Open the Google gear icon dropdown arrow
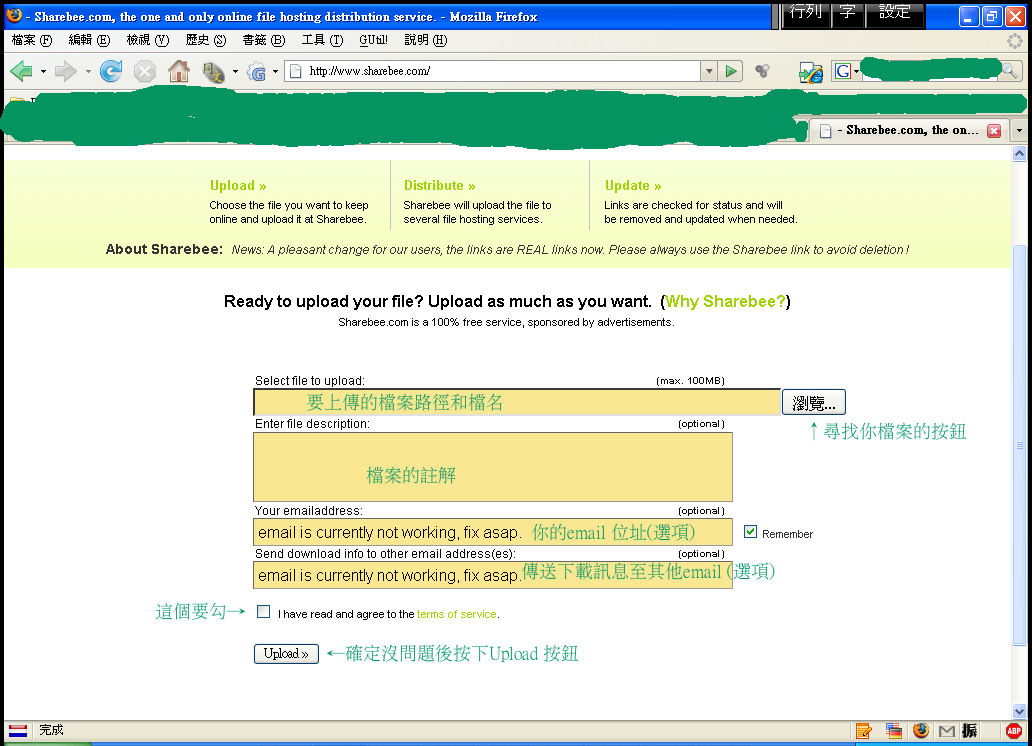The image size is (1032, 746). (275, 71)
